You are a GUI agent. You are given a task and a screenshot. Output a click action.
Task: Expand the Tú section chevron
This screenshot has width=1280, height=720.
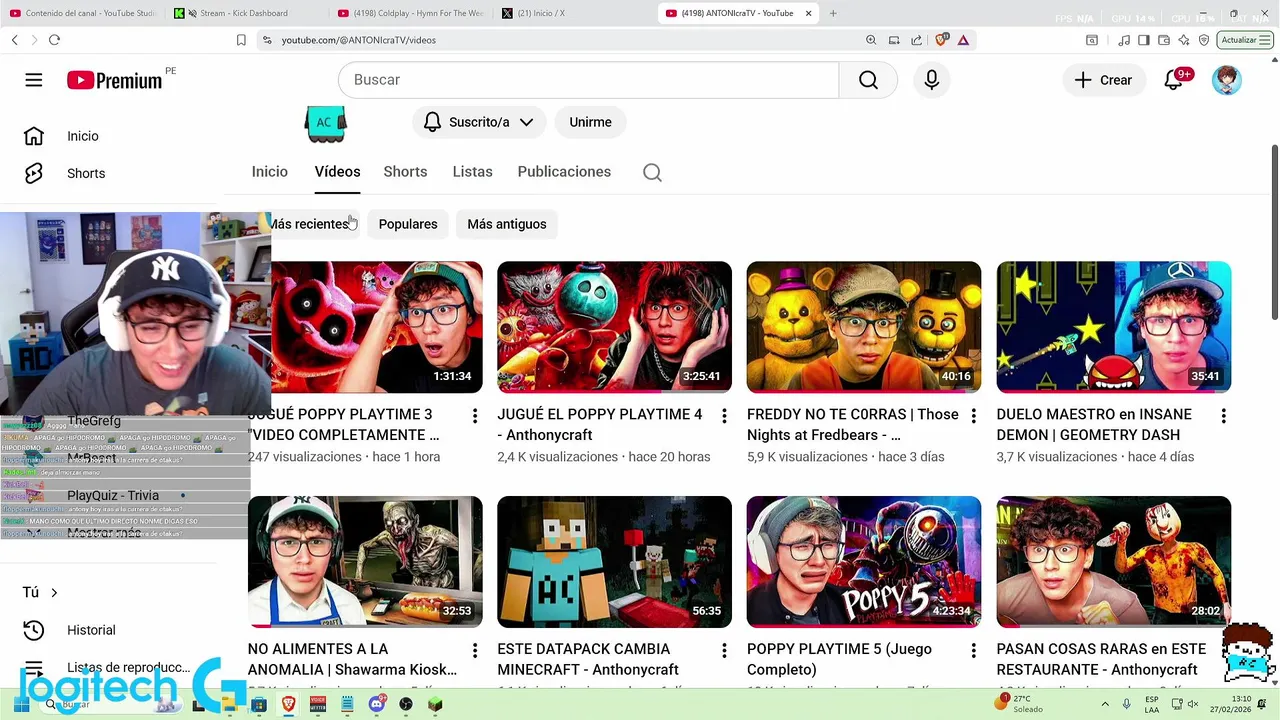pos(54,592)
